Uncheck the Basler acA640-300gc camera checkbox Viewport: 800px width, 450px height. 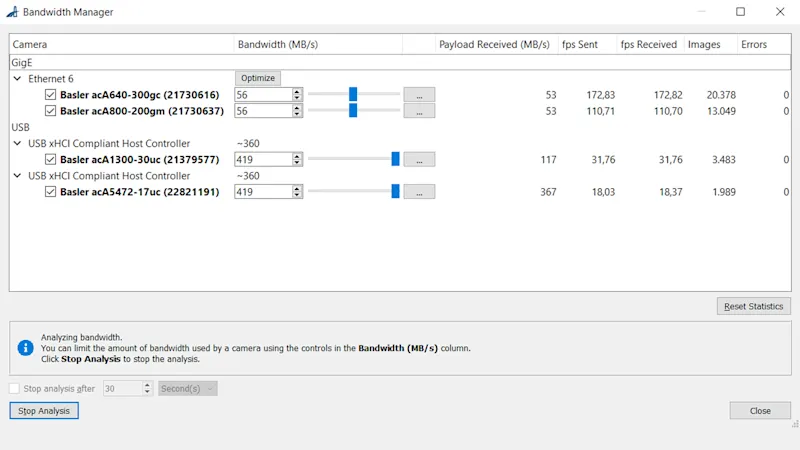50,95
